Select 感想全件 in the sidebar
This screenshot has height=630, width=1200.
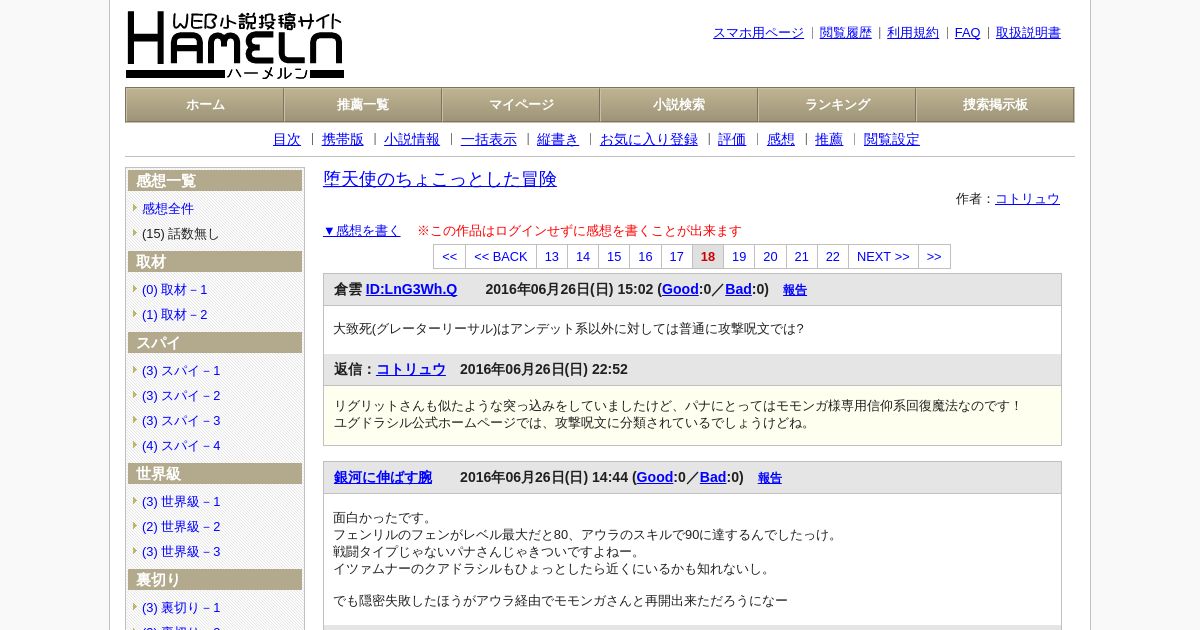tap(168, 209)
